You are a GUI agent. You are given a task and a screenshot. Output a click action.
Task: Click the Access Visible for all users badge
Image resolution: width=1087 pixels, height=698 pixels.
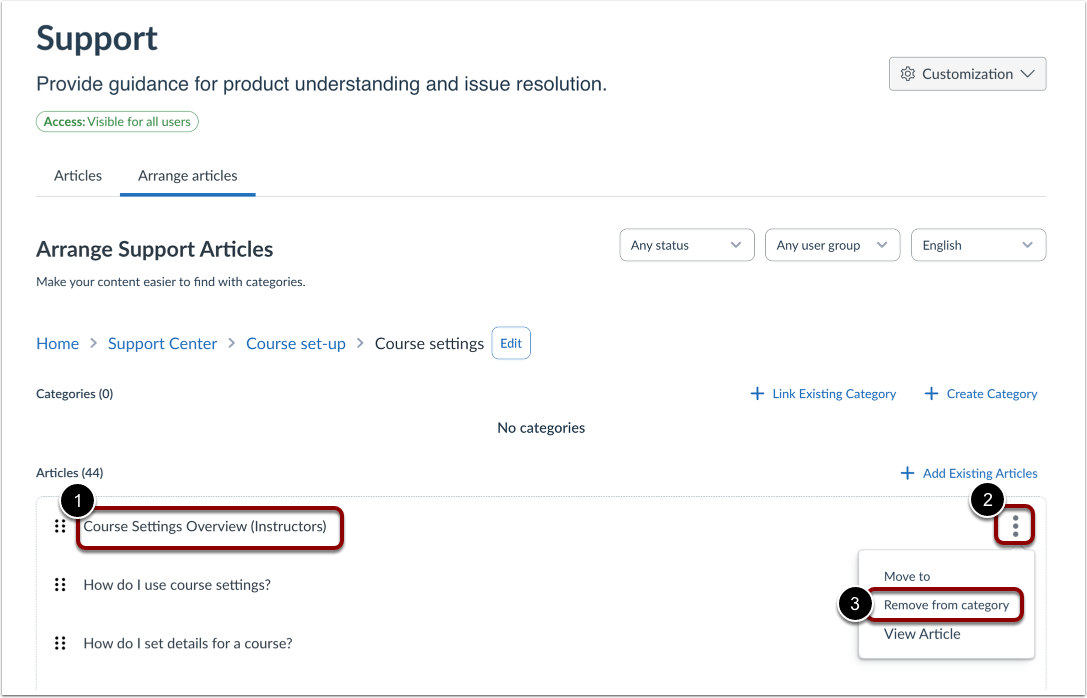point(117,121)
